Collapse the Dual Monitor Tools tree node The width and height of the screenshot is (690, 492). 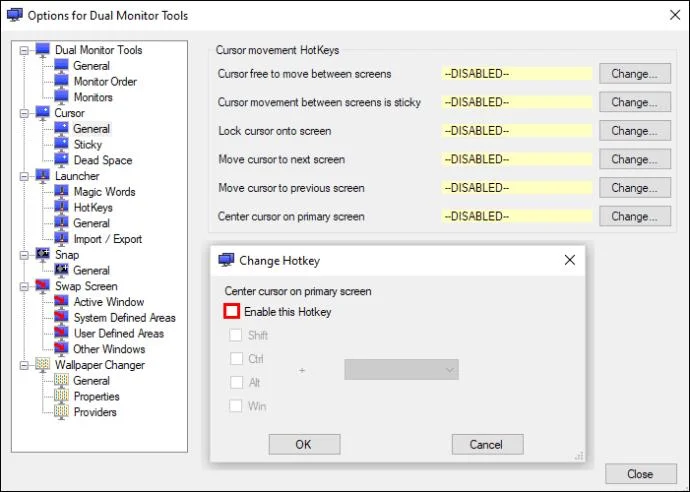coord(24,50)
